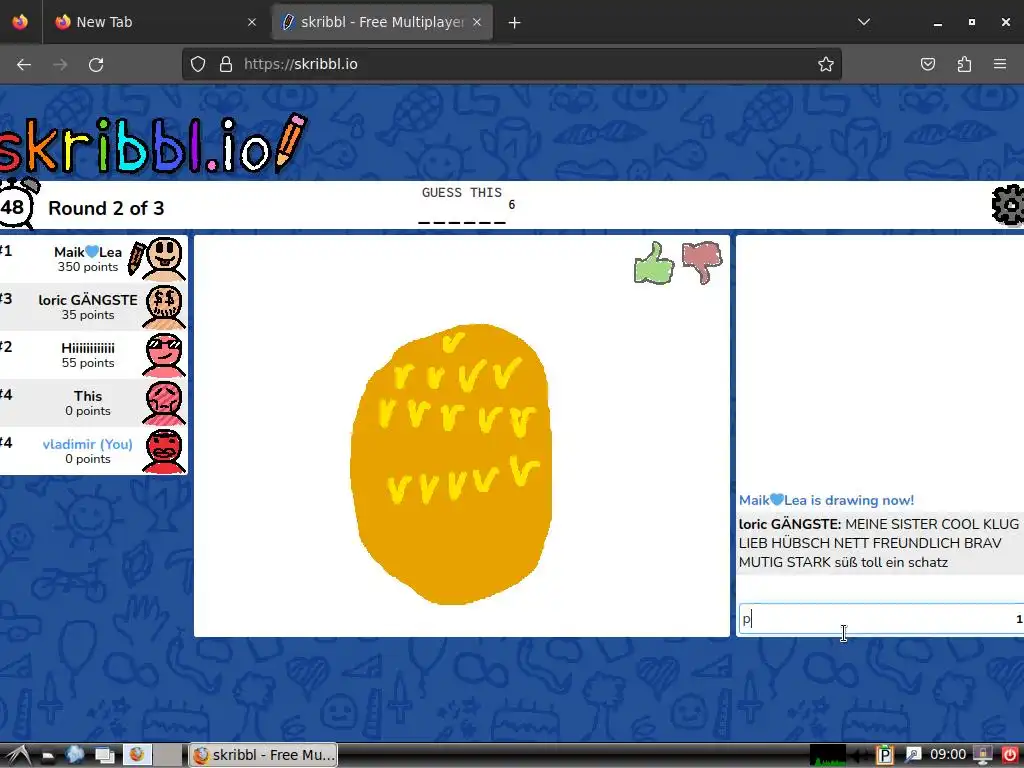Click the red power button in tray
The image size is (1024, 768).
[1010, 755]
